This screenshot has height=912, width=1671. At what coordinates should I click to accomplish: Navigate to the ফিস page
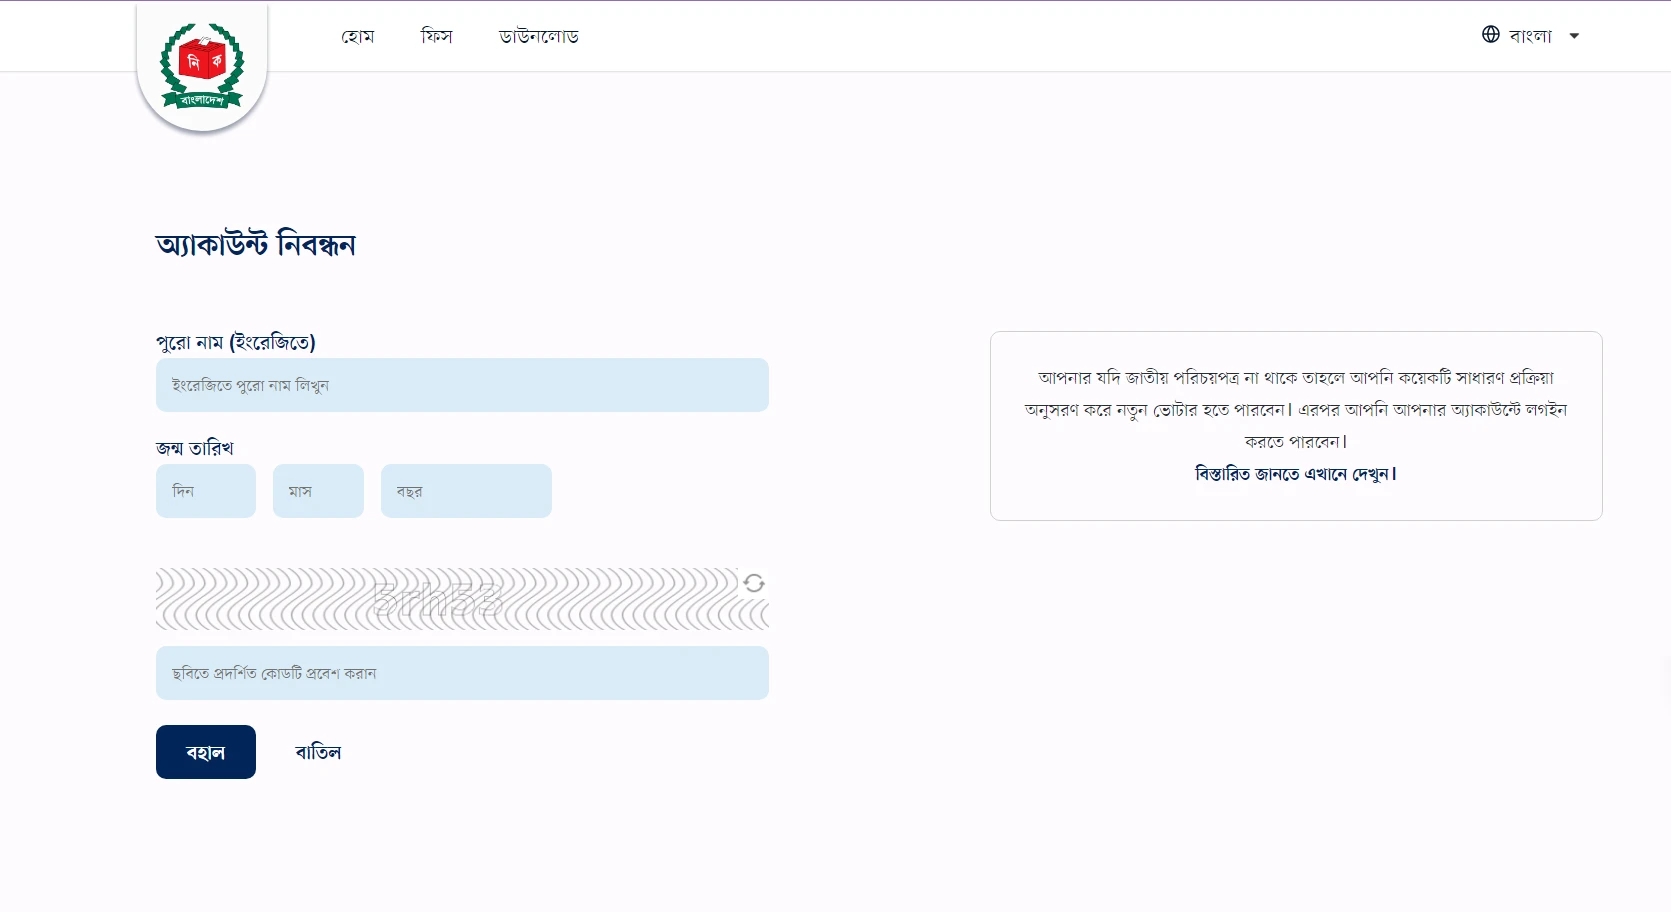[x=436, y=36]
